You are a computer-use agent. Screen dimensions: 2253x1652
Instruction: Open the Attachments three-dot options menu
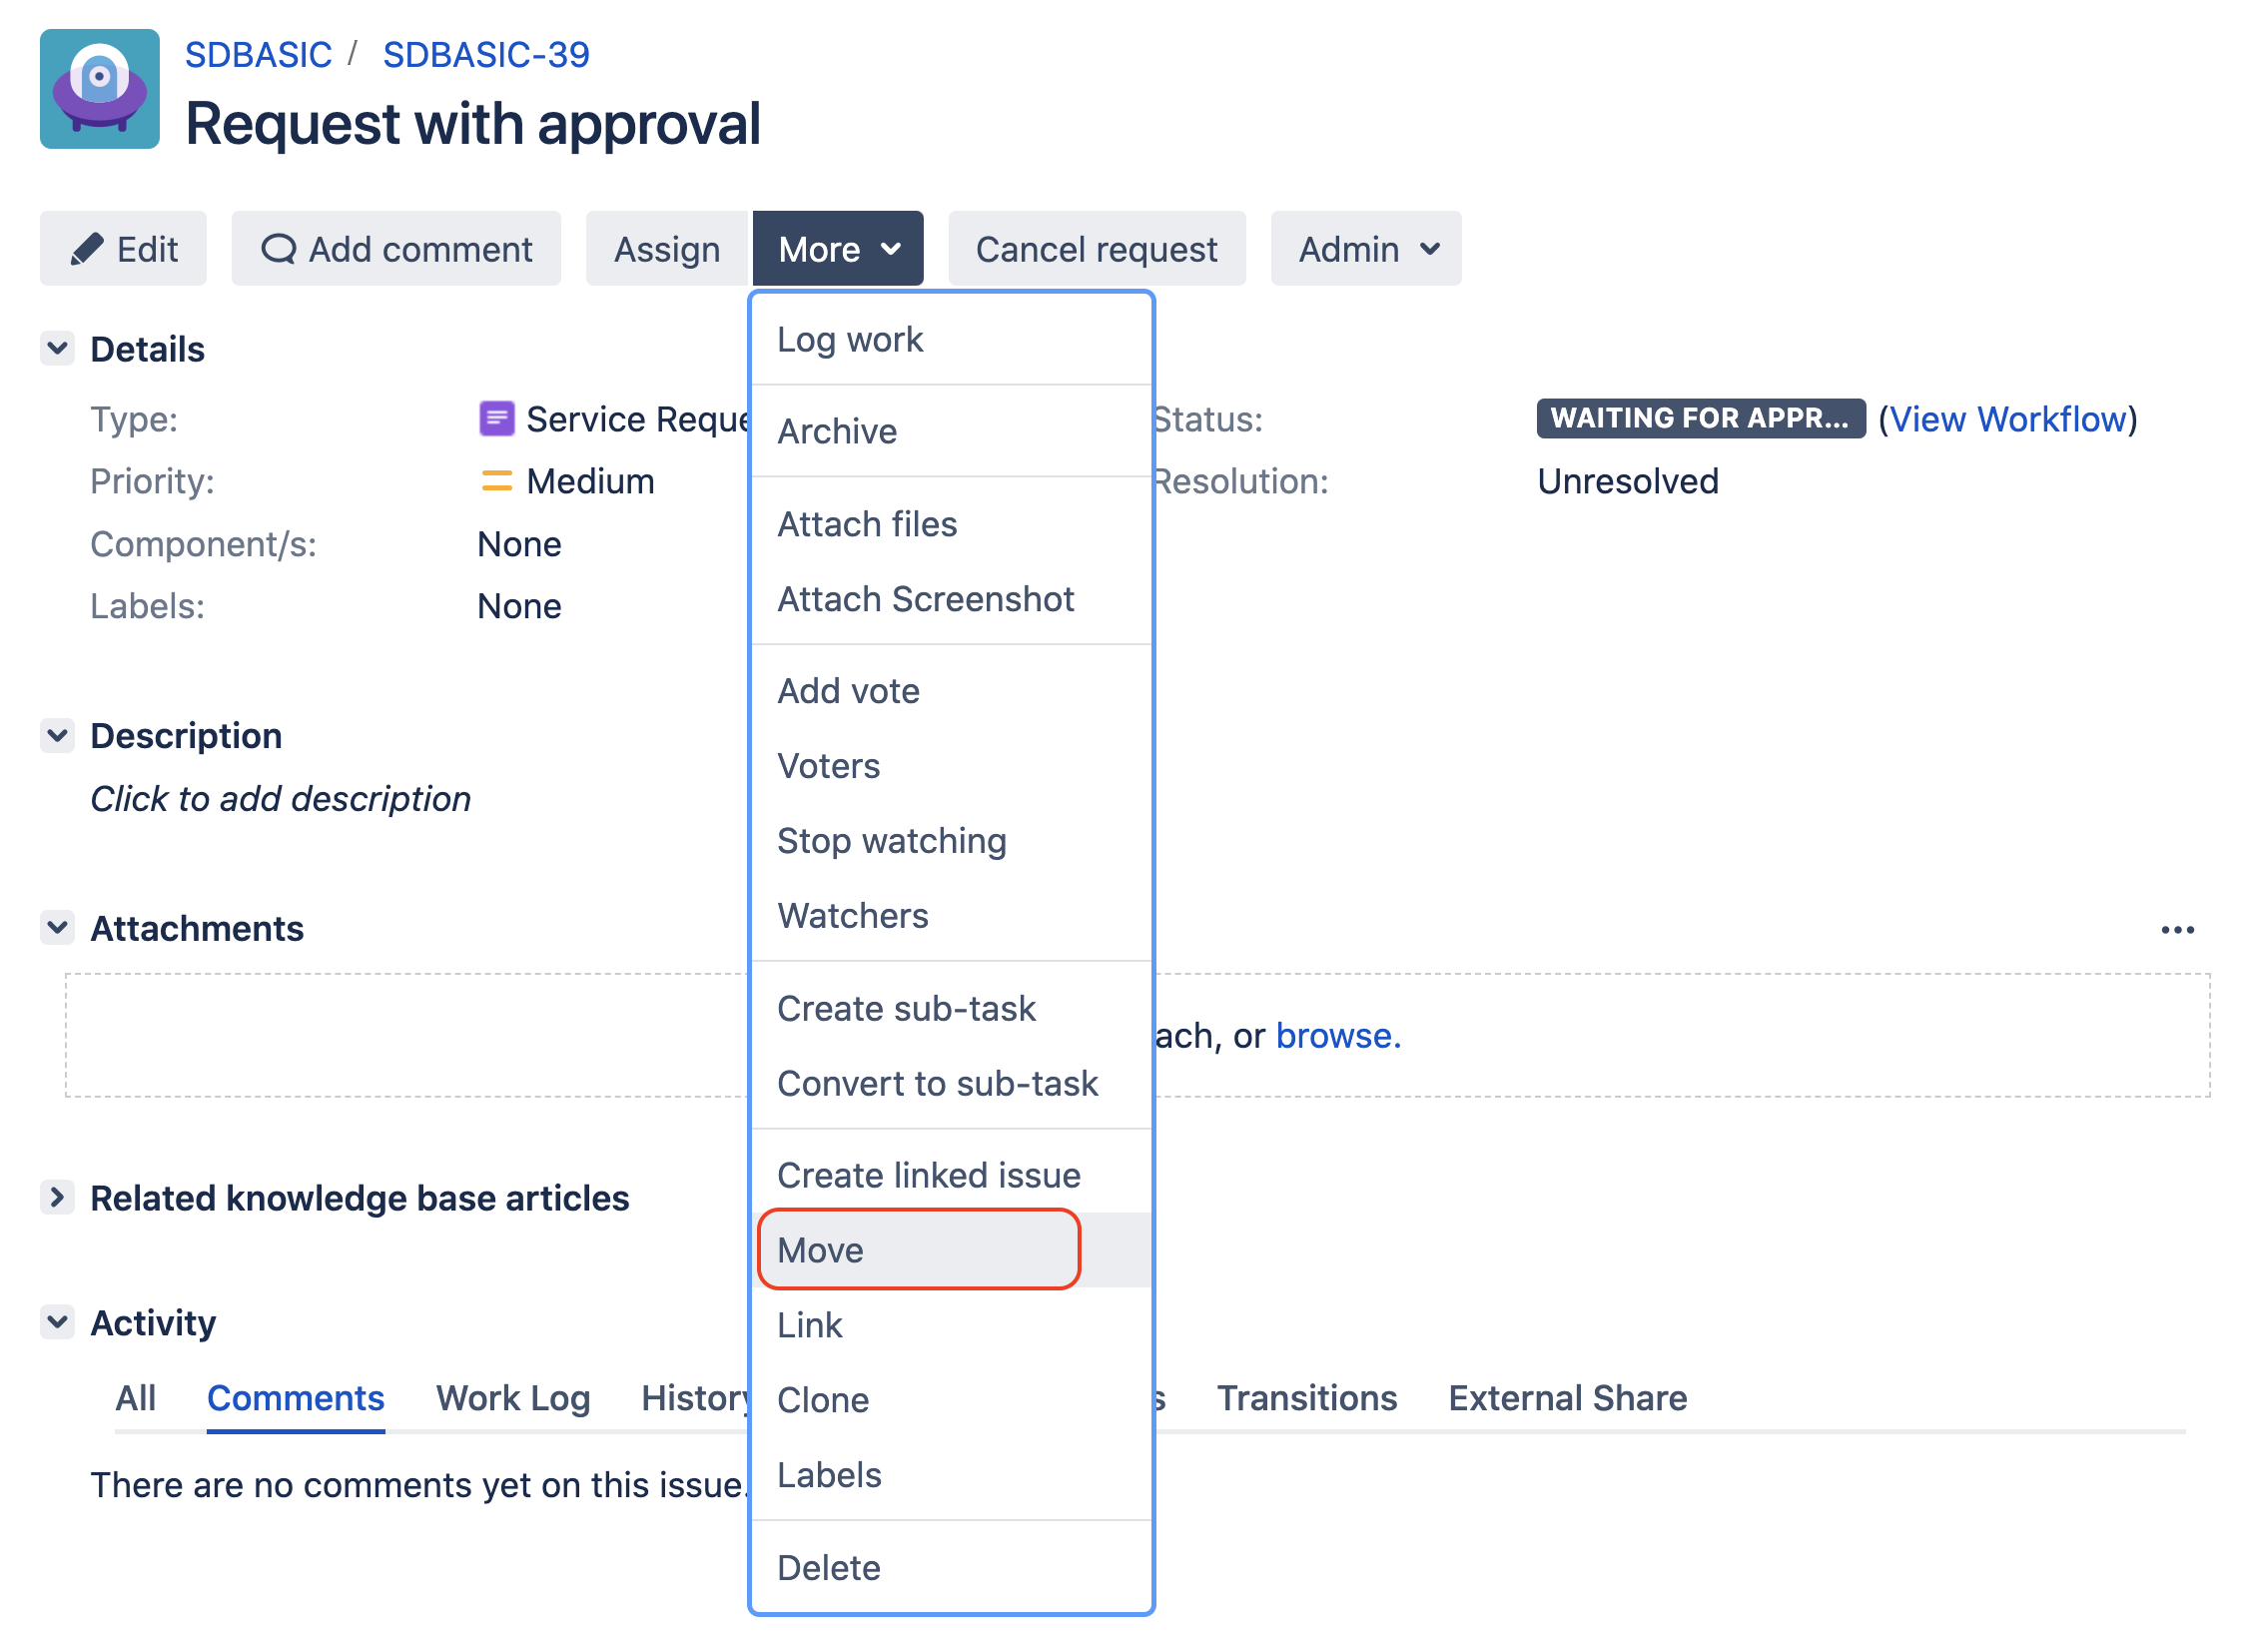(2176, 930)
